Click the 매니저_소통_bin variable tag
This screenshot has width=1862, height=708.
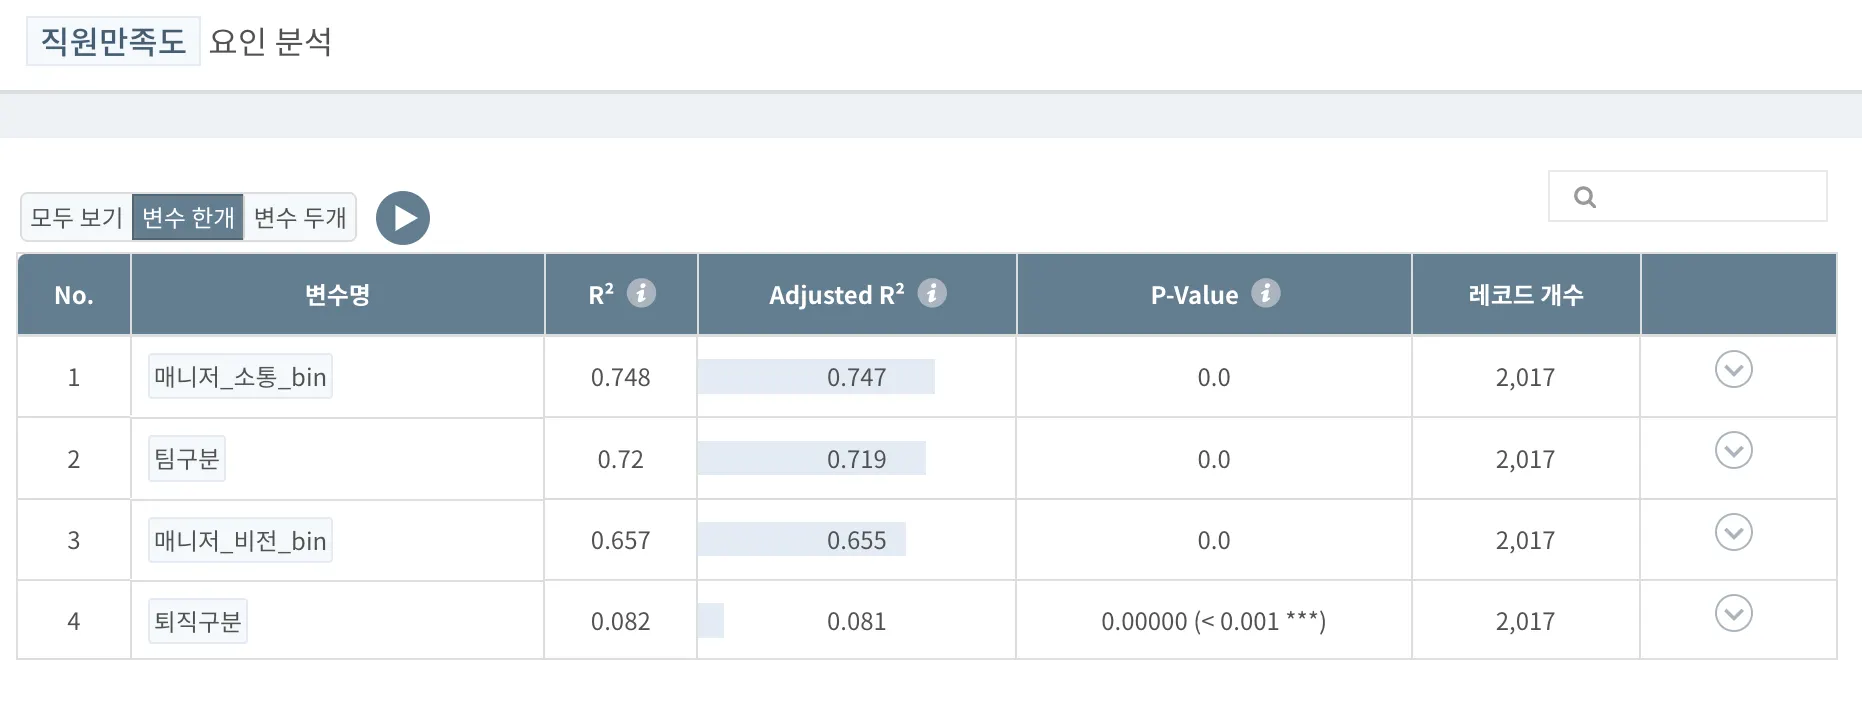240,377
